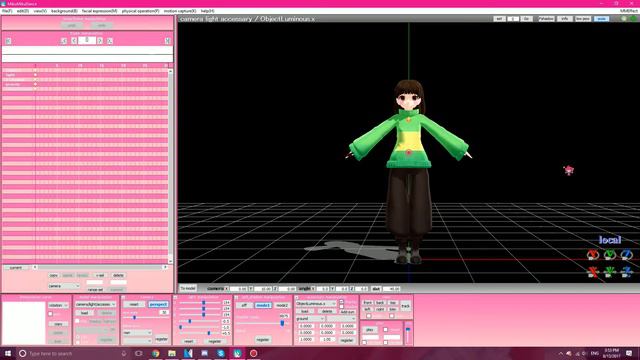Click the light manipulation reset button
Screen dimensions: 640x360
tap(189, 341)
